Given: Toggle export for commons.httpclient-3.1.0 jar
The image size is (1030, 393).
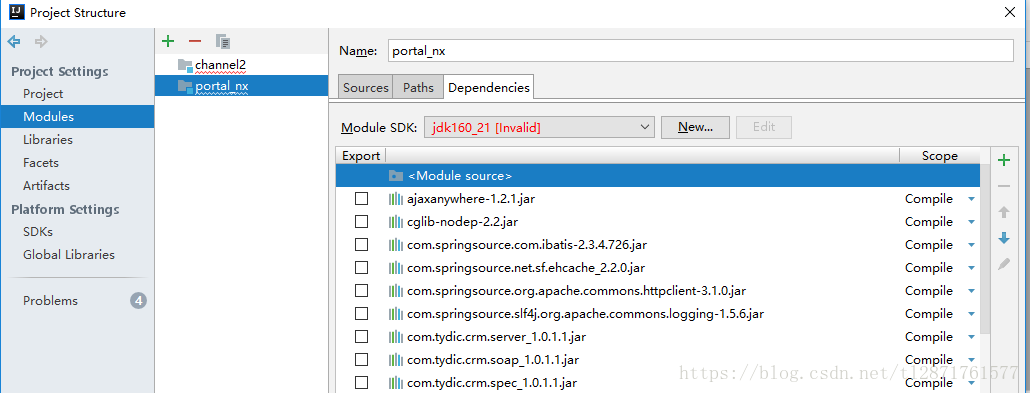Looking at the screenshot, I should click(x=361, y=290).
